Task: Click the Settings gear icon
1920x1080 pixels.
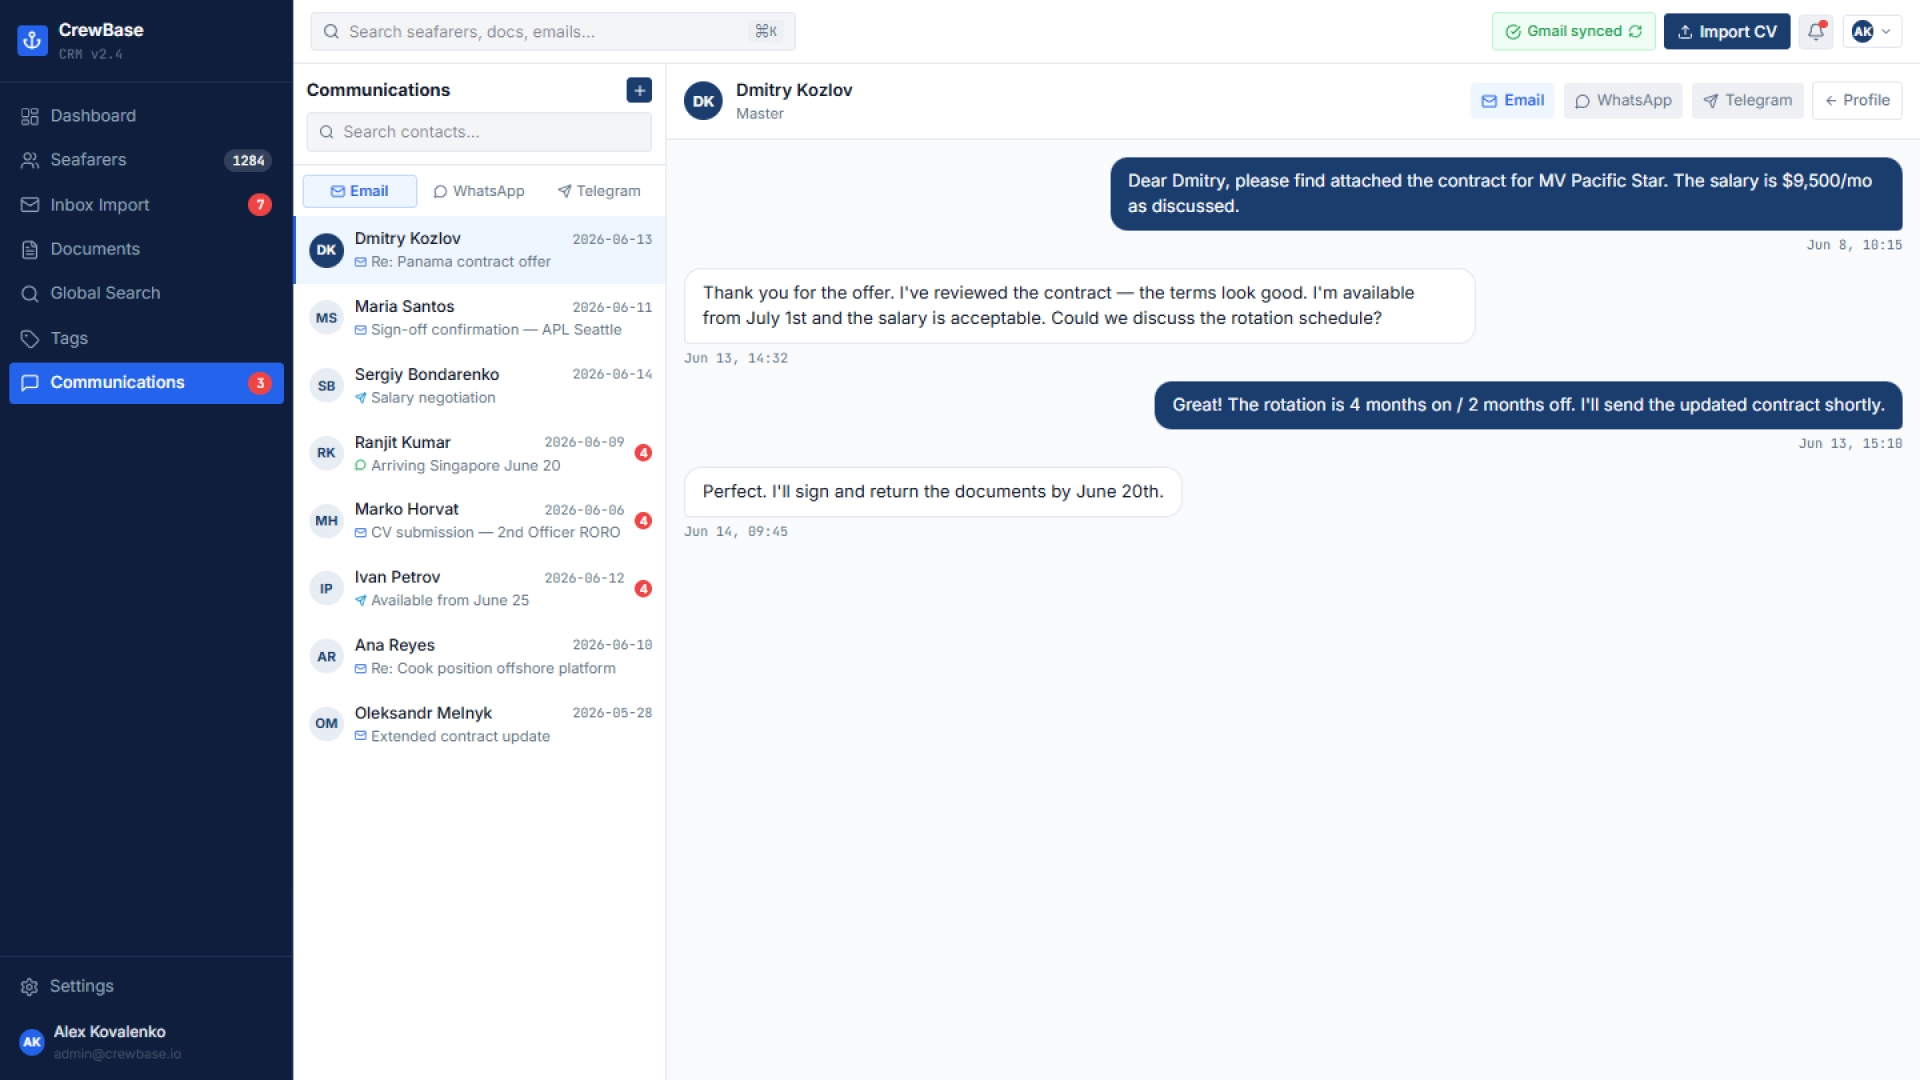Action: tap(30, 987)
